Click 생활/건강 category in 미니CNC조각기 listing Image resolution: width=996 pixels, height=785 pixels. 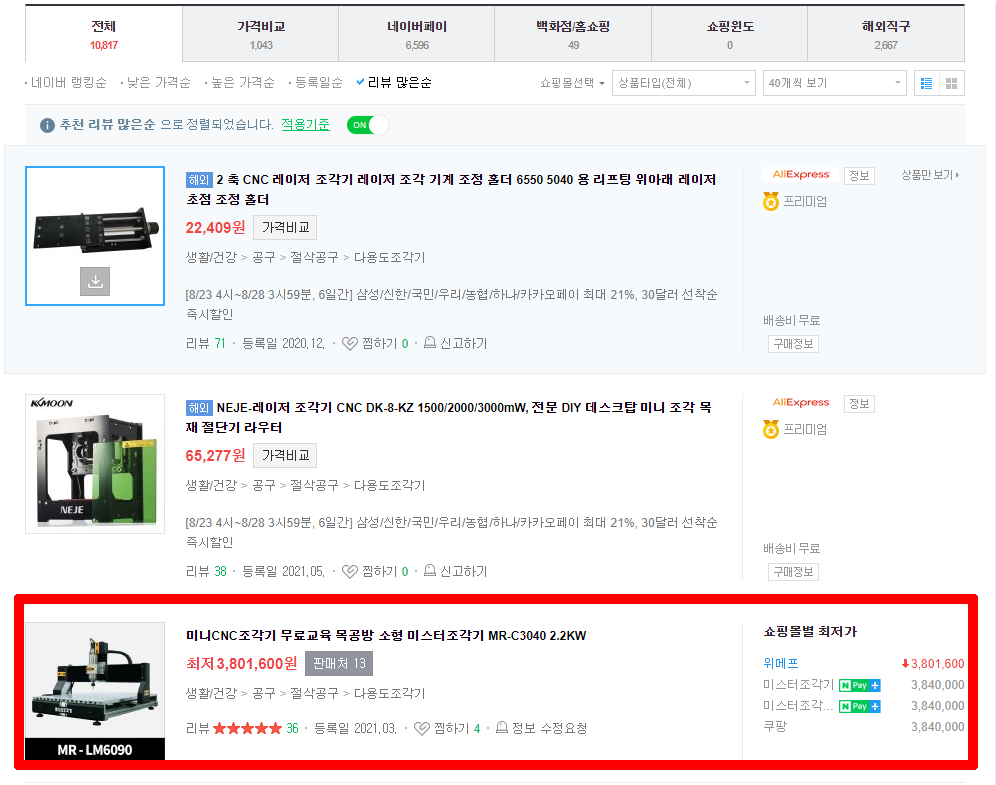click(x=211, y=694)
